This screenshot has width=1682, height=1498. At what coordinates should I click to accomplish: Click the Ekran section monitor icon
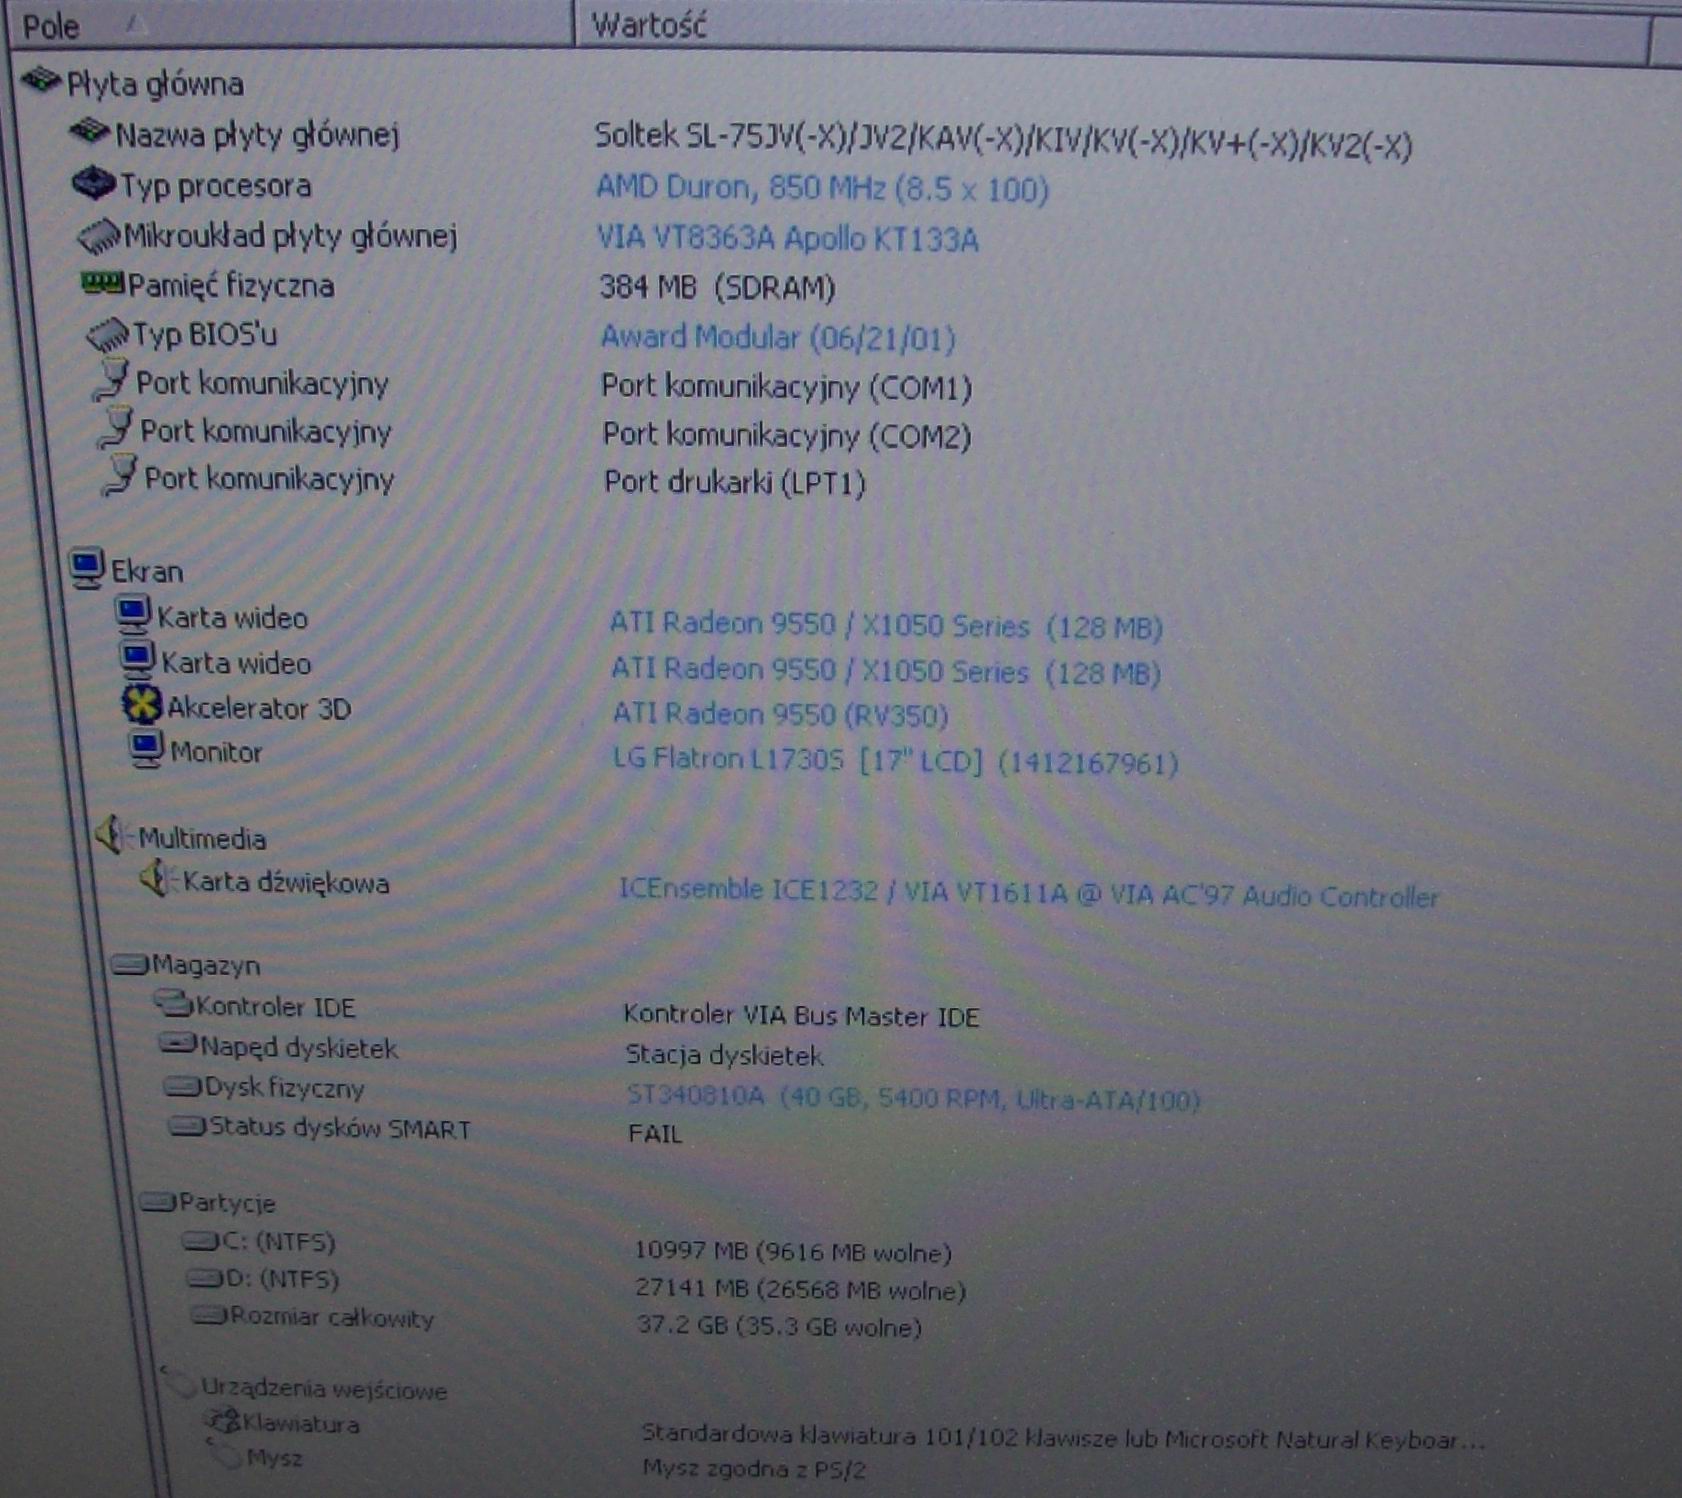(x=87, y=568)
